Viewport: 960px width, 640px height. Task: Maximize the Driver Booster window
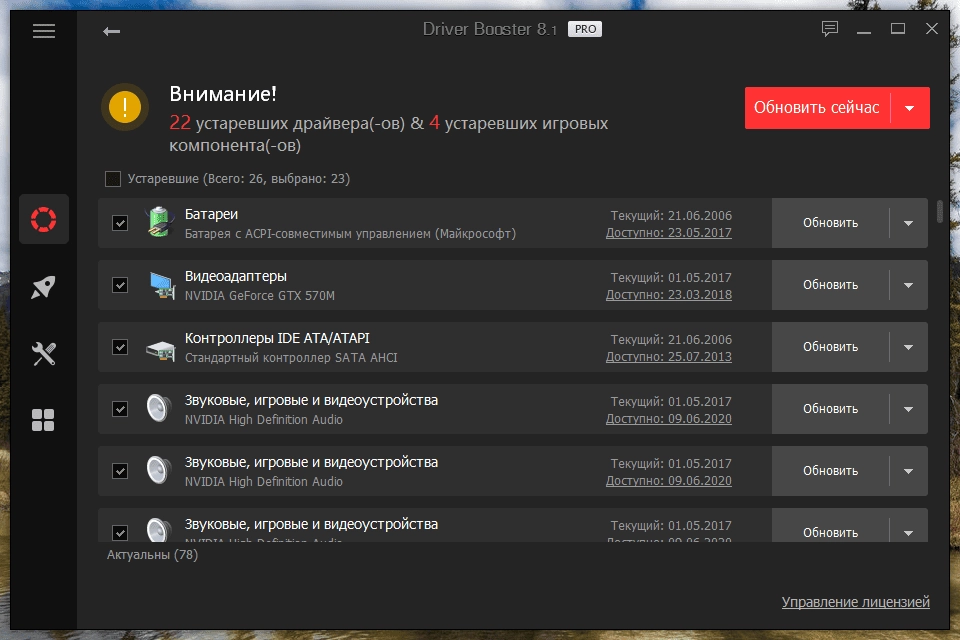pos(898,29)
